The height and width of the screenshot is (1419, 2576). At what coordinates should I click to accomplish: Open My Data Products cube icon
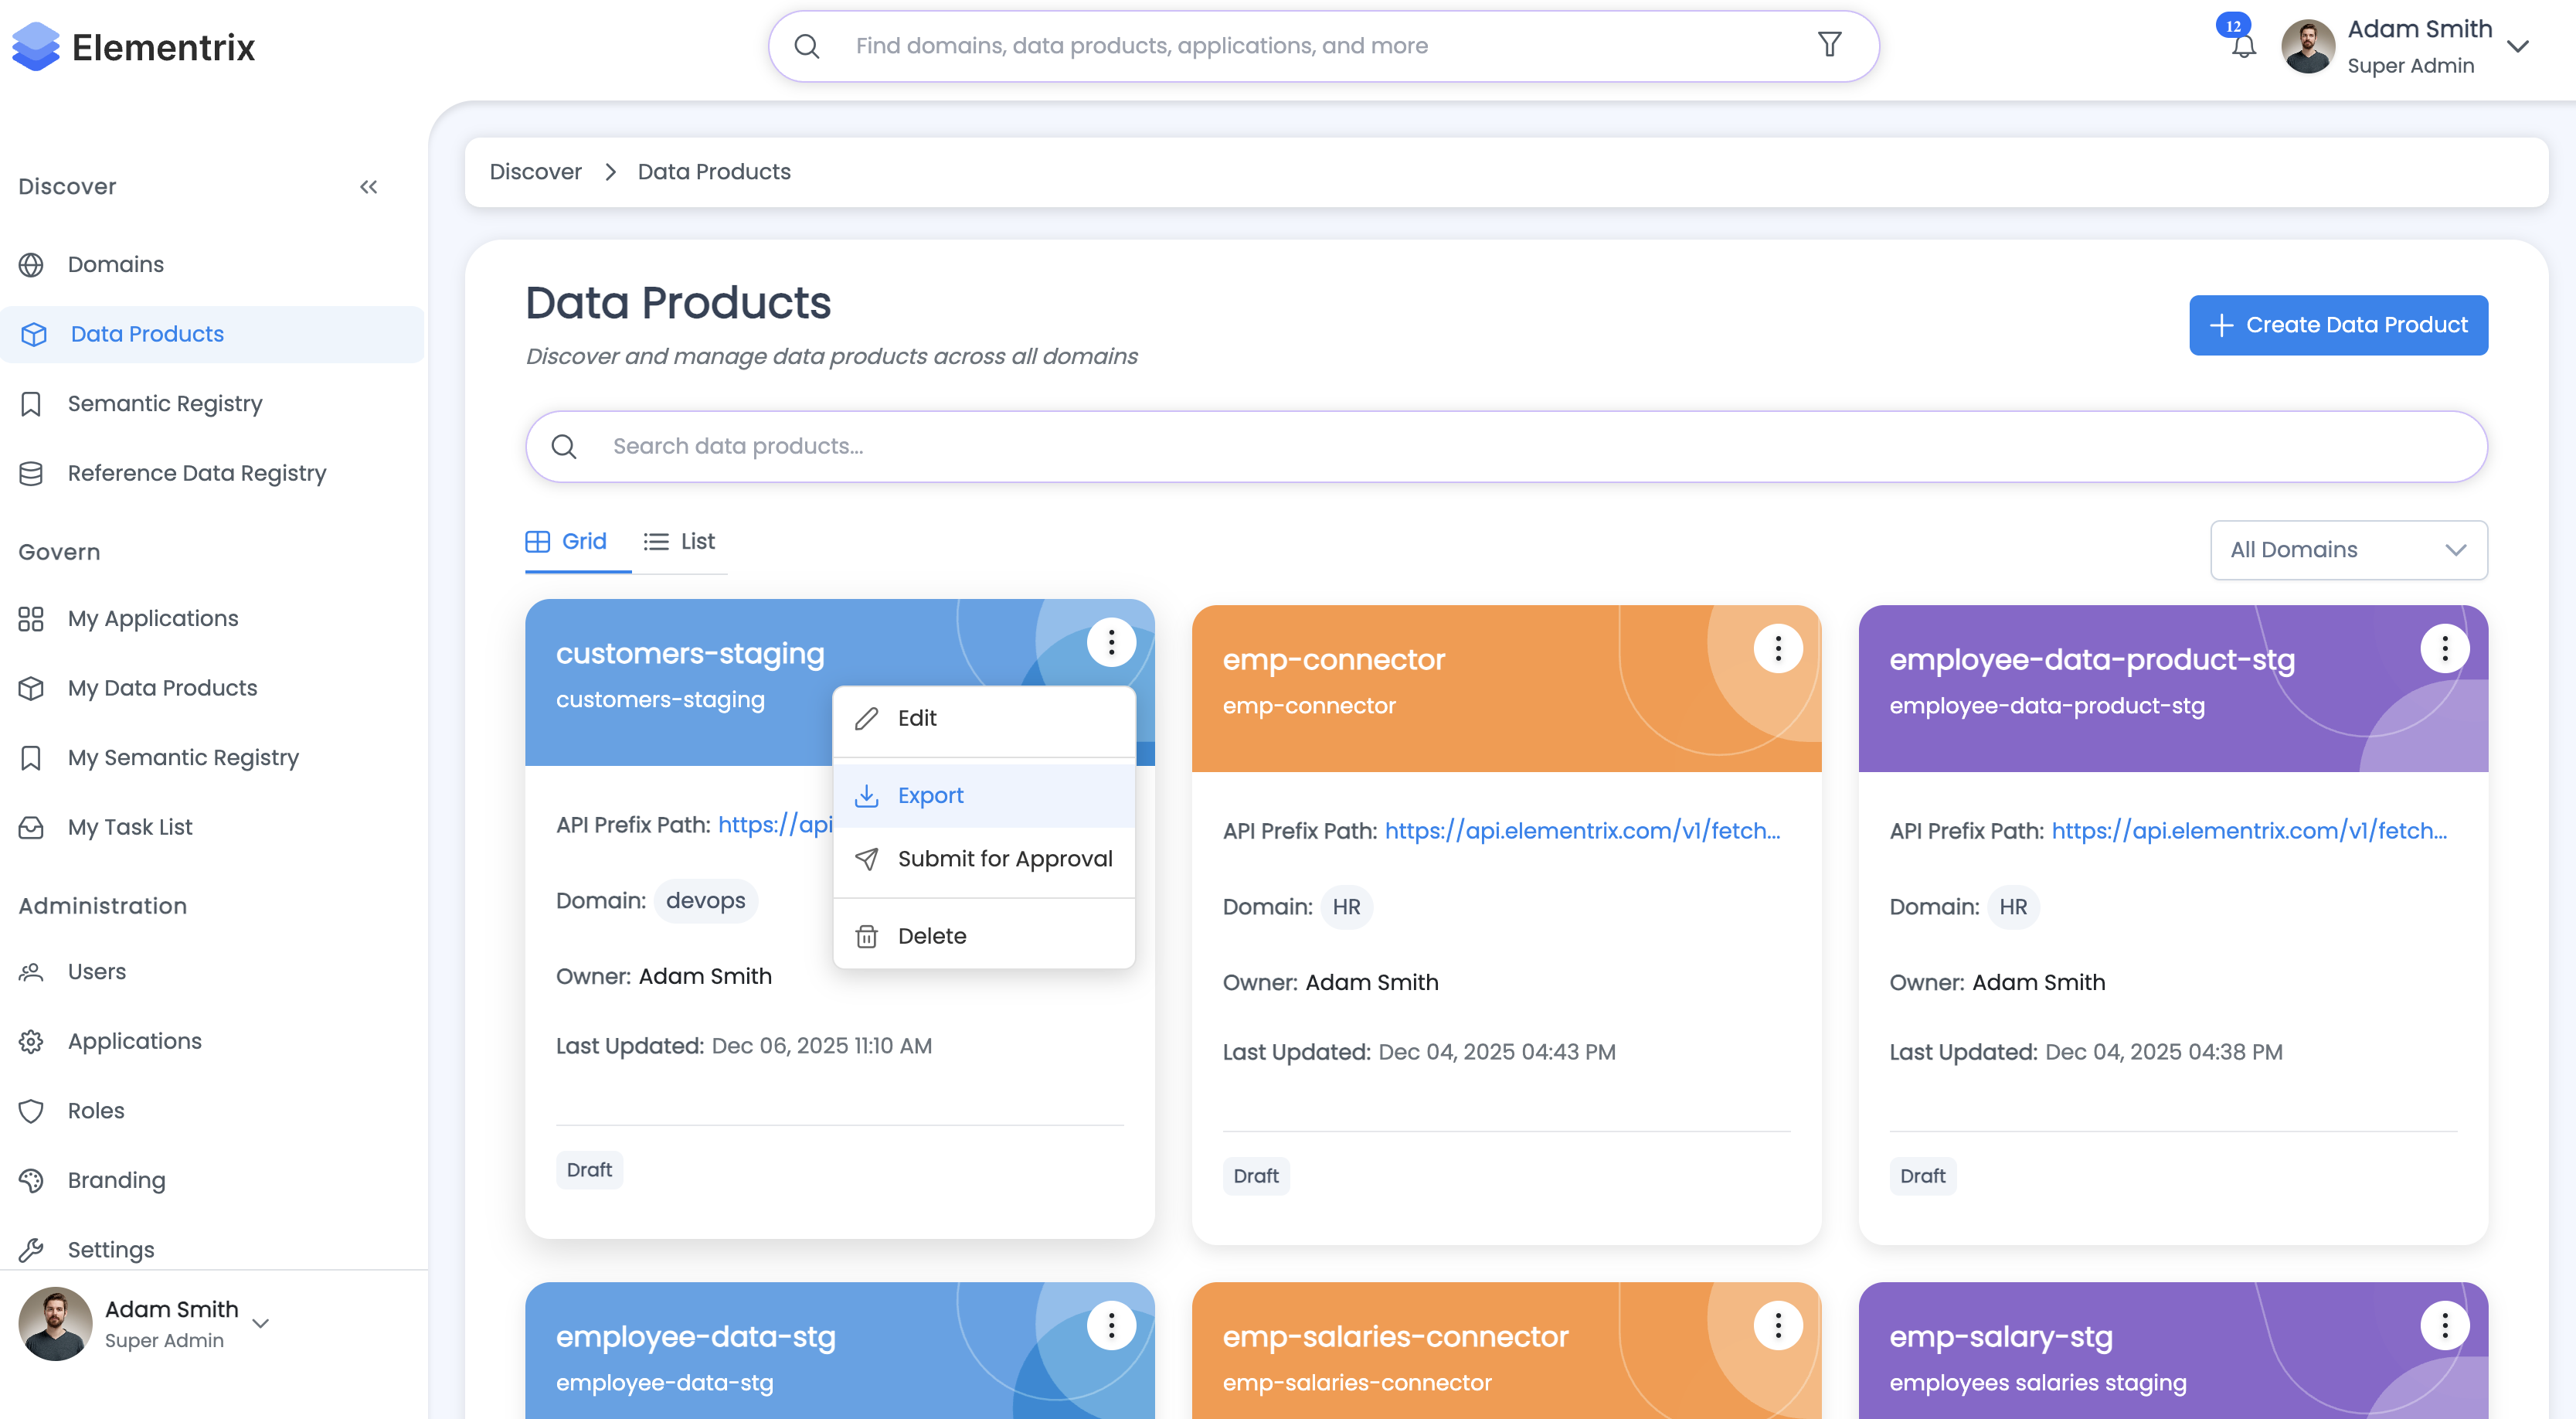[x=31, y=688]
